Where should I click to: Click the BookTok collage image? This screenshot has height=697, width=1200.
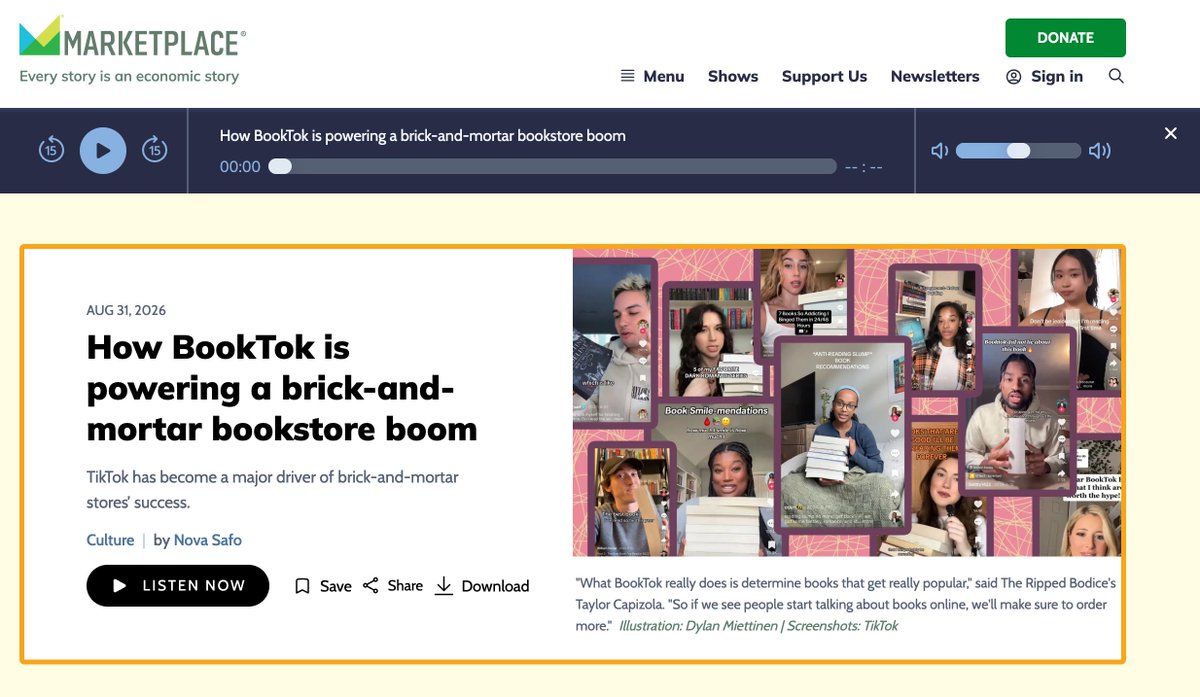coord(847,402)
